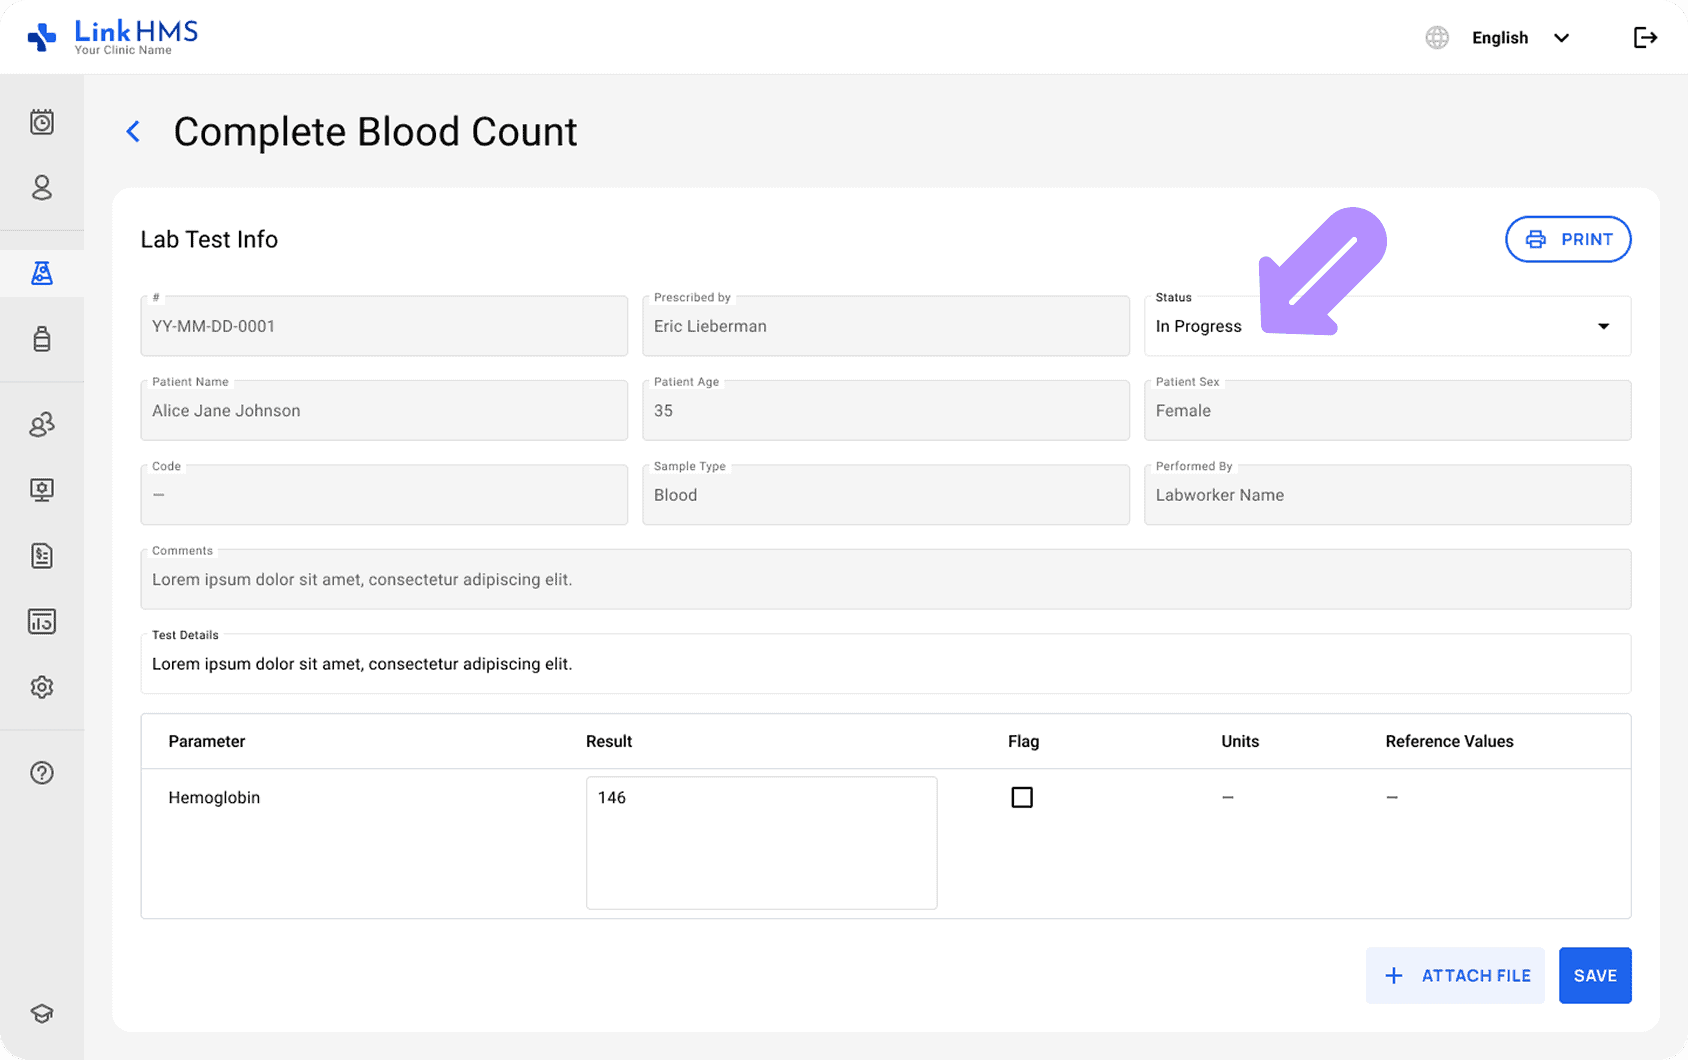
Task: Click the SAVE button
Action: (x=1594, y=975)
